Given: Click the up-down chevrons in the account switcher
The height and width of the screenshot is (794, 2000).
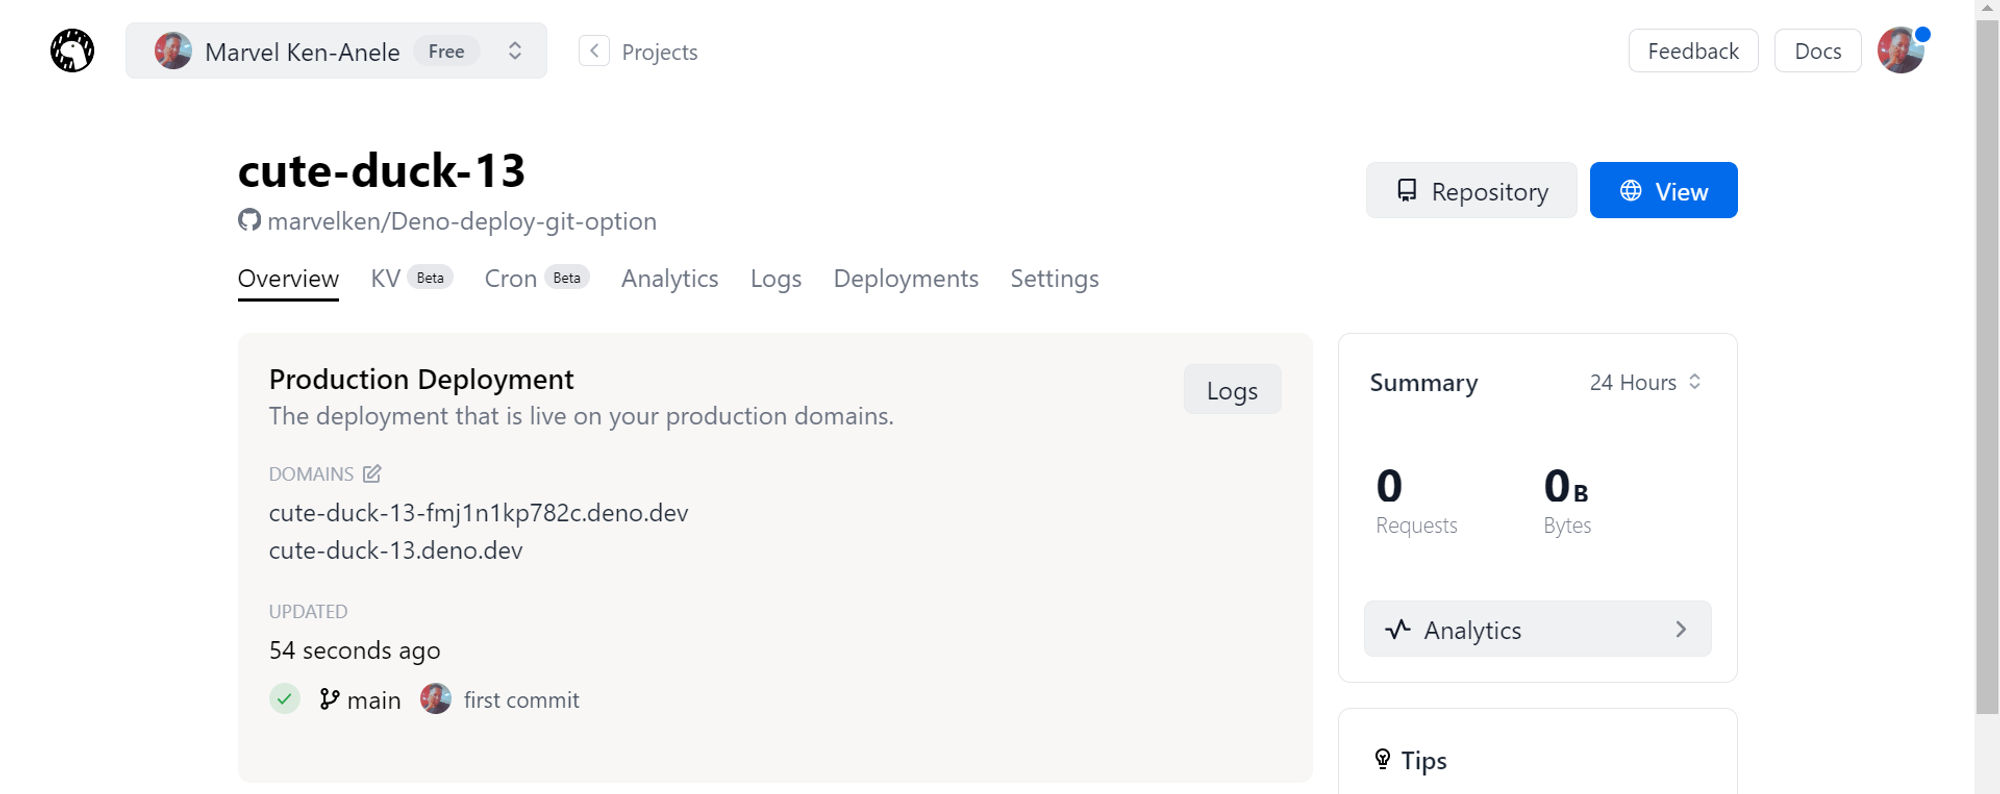Looking at the screenshot, I should [515, 51].
